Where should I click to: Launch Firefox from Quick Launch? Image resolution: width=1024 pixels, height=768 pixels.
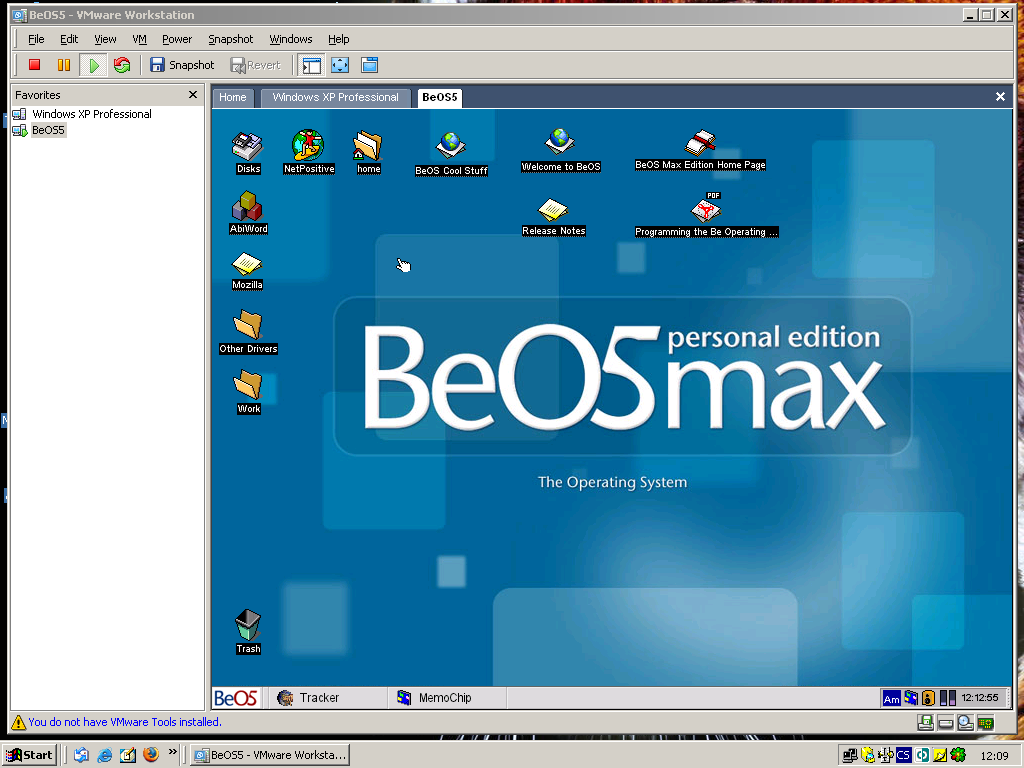point(151,754)
